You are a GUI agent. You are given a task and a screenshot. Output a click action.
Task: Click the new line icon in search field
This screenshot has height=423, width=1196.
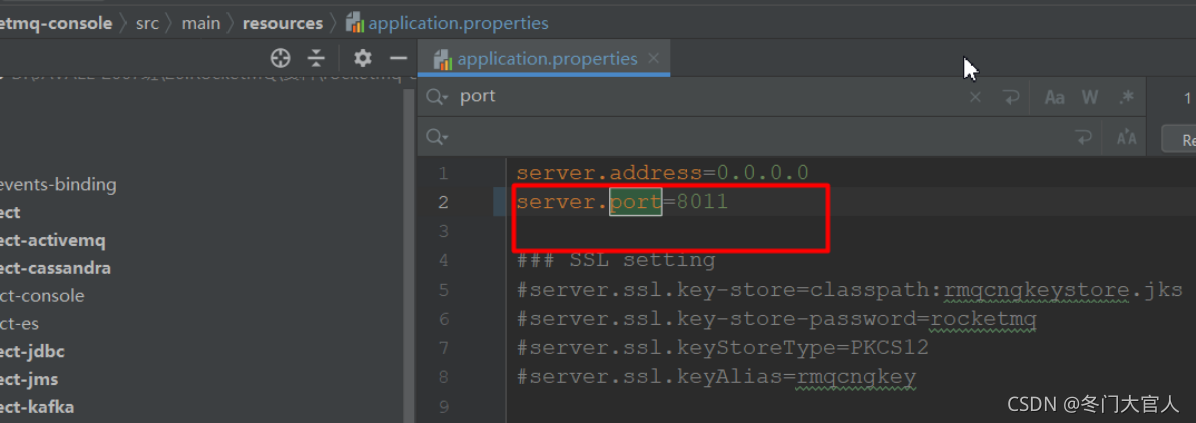pyautogui.click(x=1011, y=98)
